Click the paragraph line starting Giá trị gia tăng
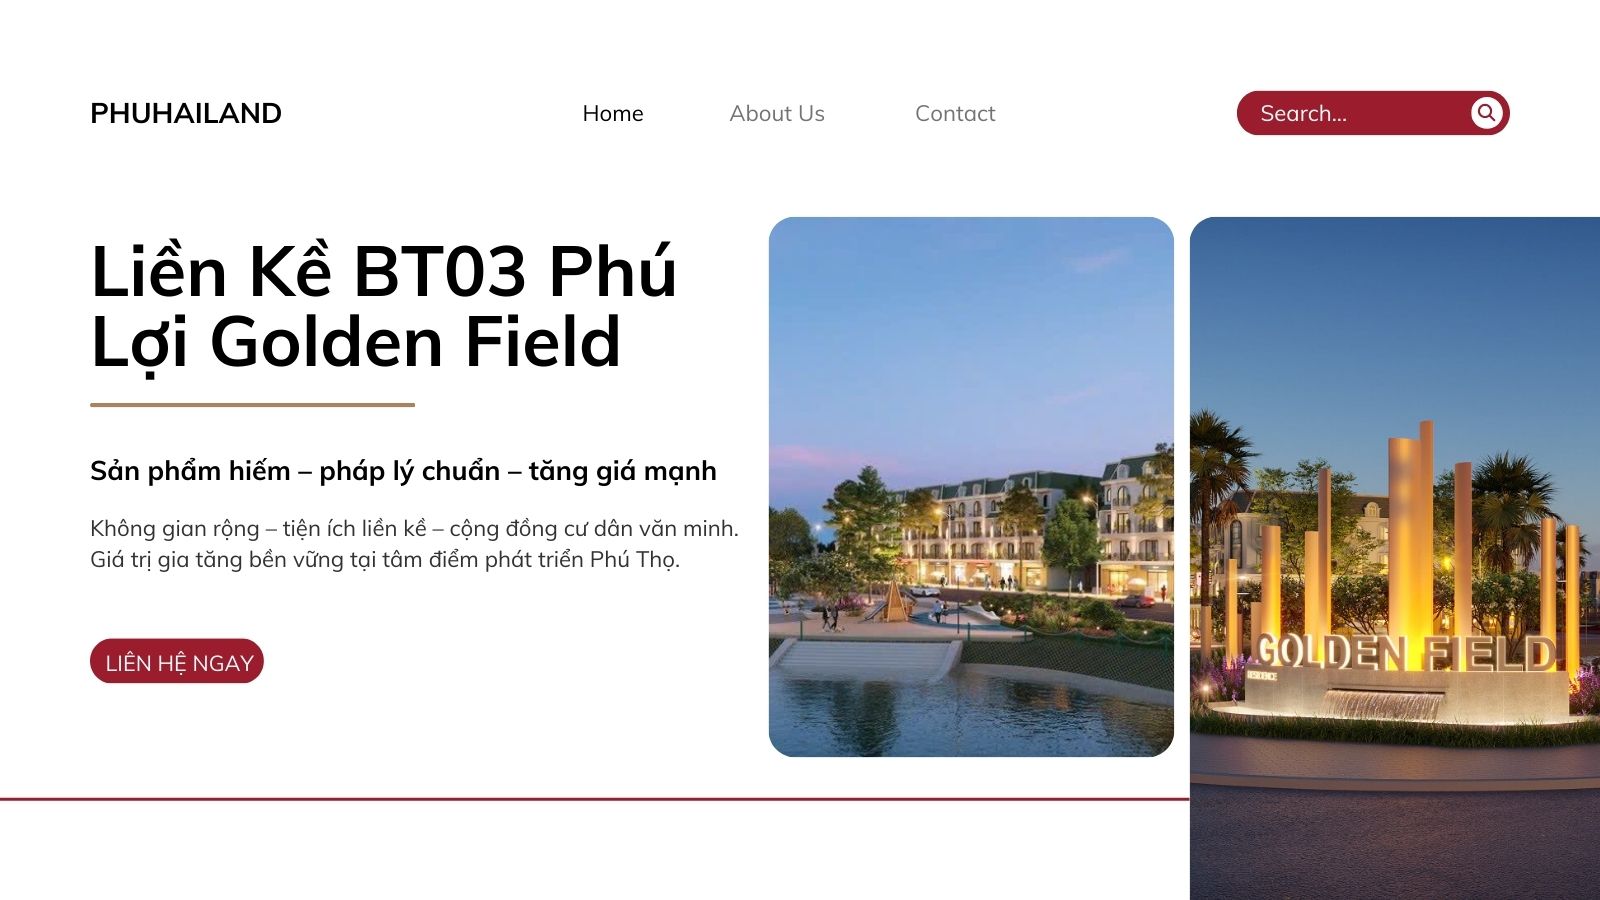 click(x=385, y=559)
